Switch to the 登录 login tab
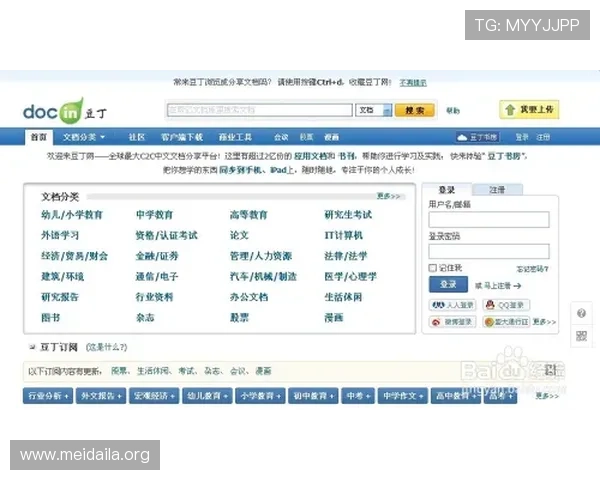The width and height of the screenshot is (600, 480). point(447,189)
